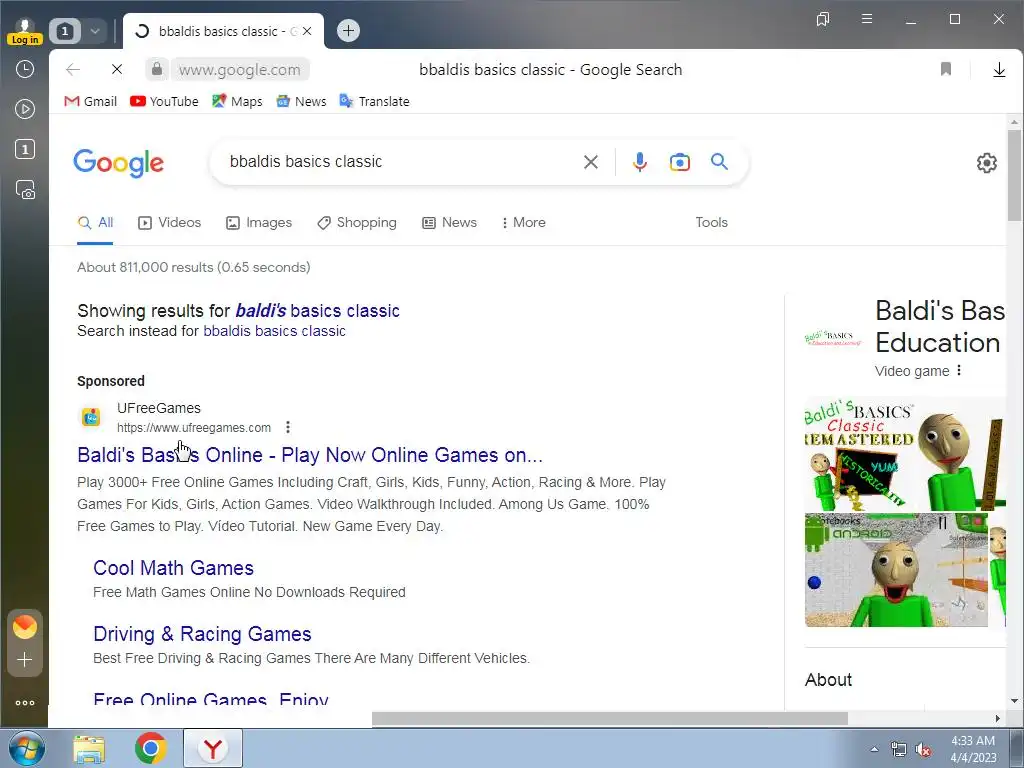Search instead for bbaldis basics classic
The image size is (1024, 768).
(x=274, y=331)
